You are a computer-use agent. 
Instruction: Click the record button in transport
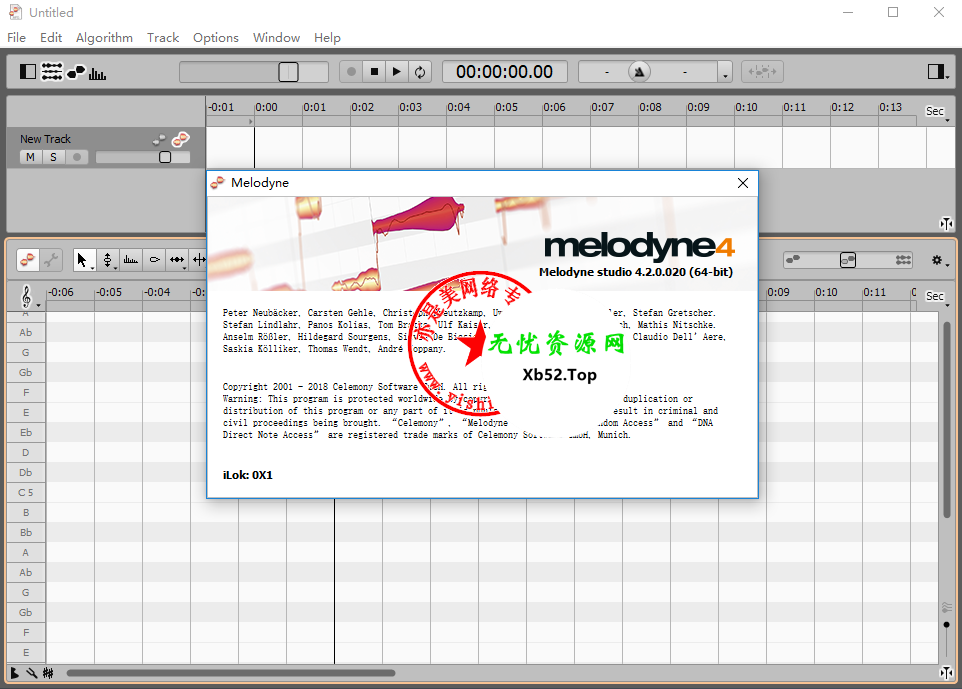(352, 72)
